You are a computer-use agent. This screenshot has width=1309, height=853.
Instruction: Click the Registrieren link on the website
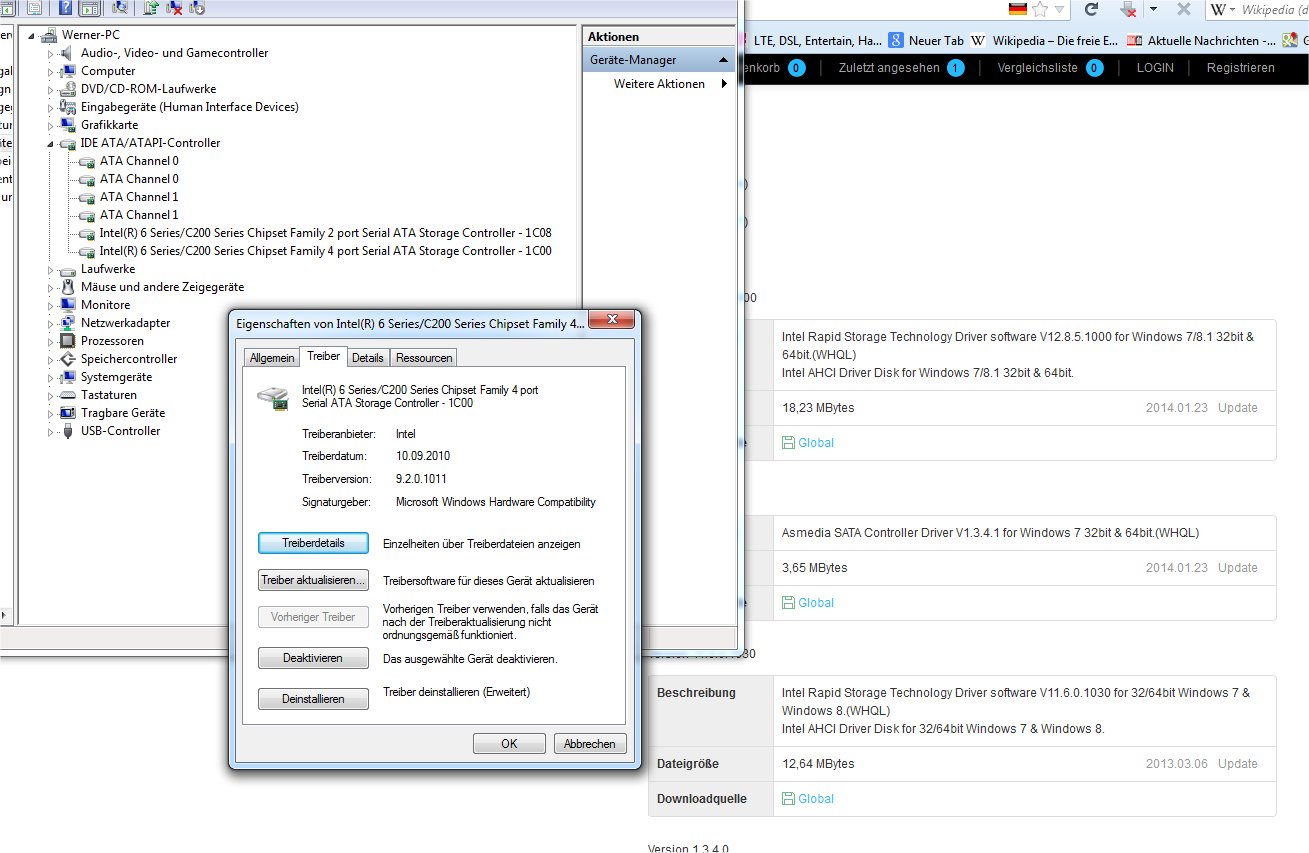1241,68
